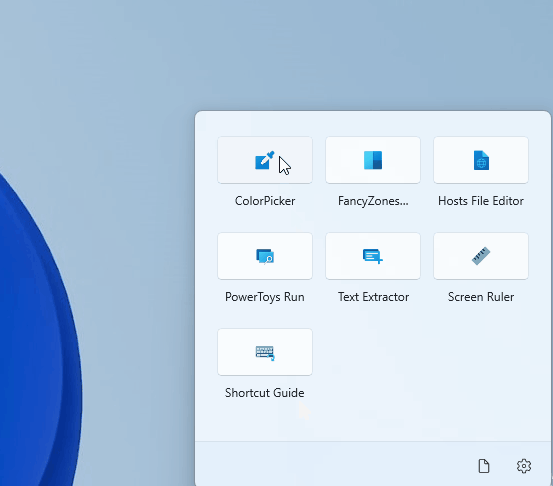The width and height of the screenshot is (553, 486).
Task: Pick the Screen Ruler label
Action: point(481,297)
